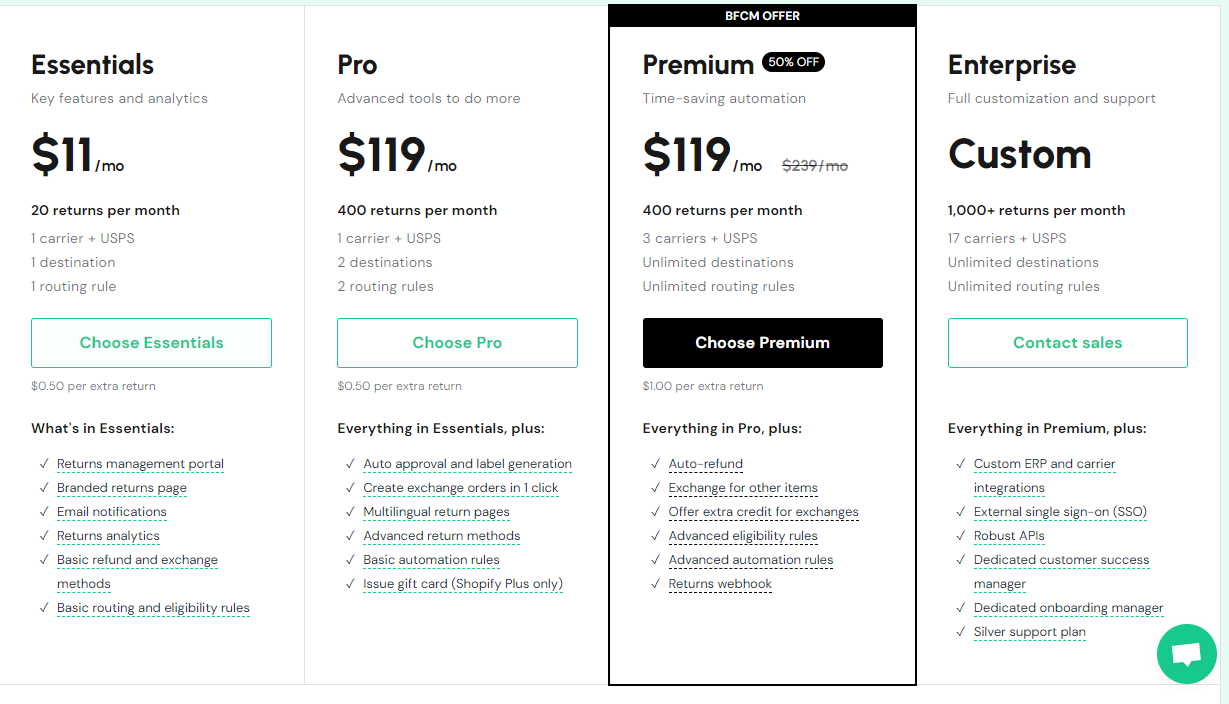Open Auto approval and label generation link

(467, 464)
